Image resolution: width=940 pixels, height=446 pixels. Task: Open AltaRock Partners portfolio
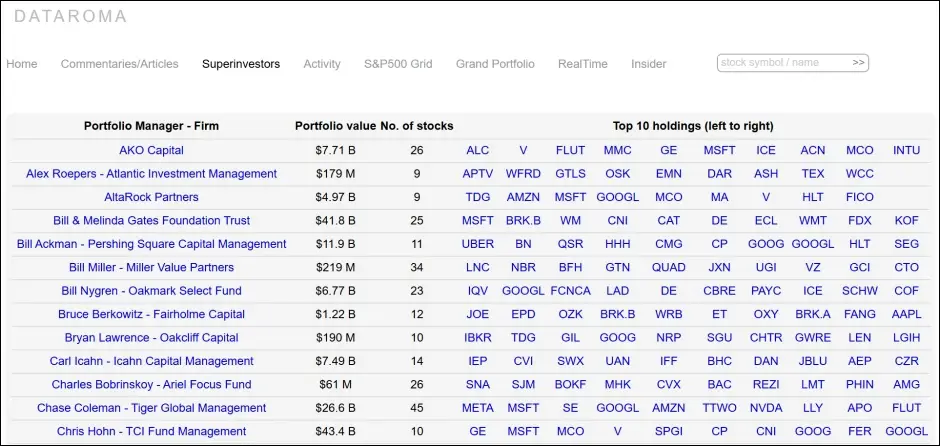[x=152, y=197]
